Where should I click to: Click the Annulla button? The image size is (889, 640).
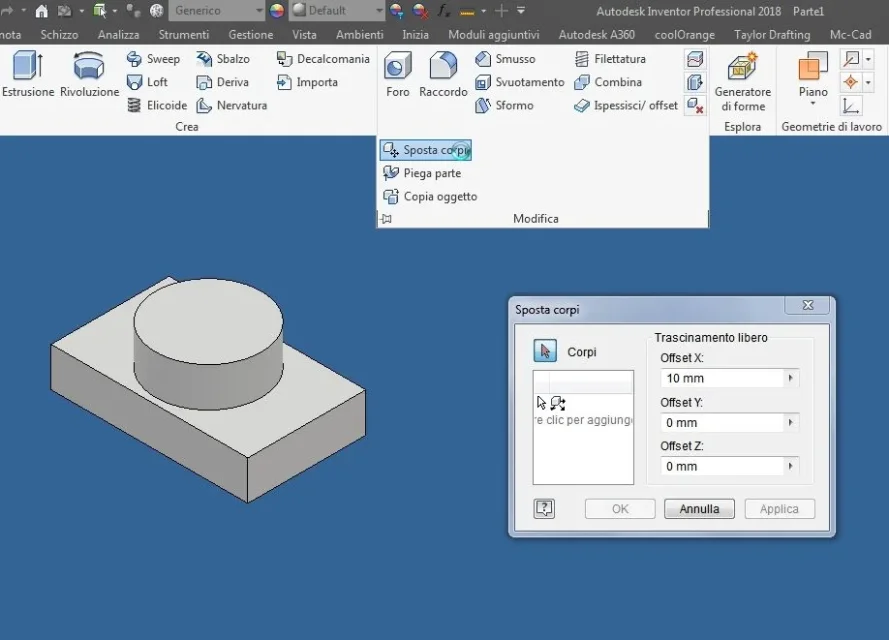[699, 508]
